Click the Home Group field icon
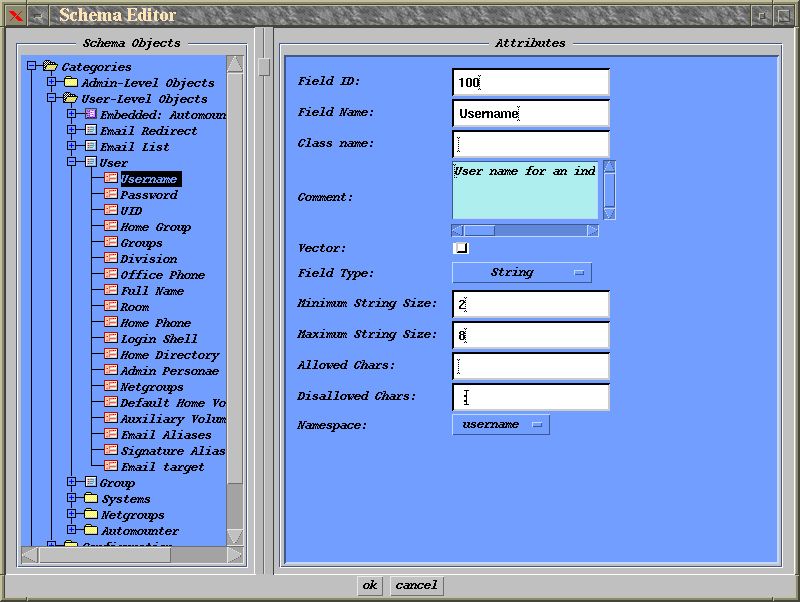800x602 pixels. (x=111, y=225)
